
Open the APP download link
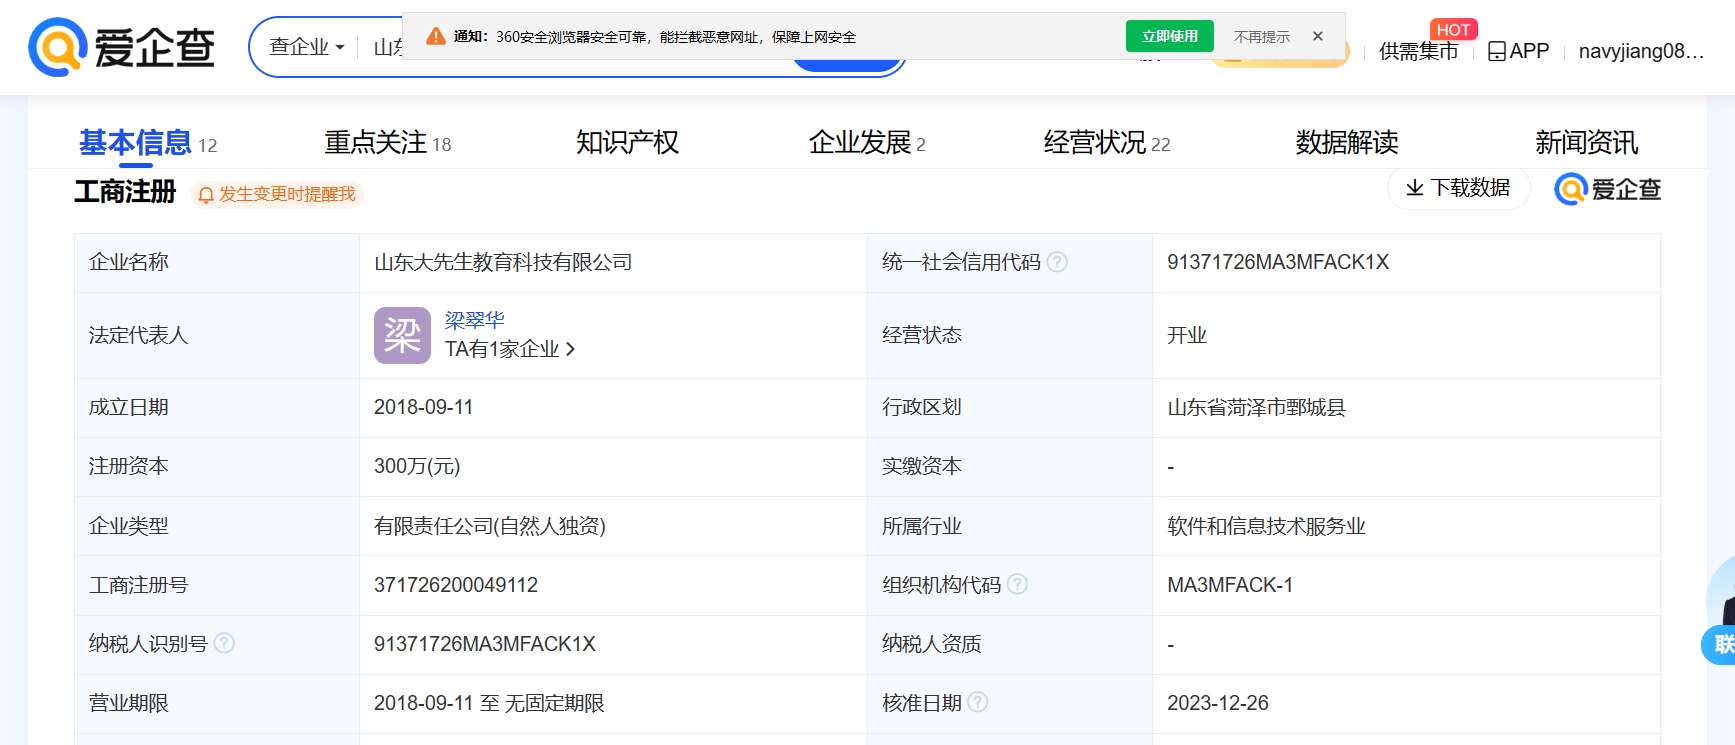coord(1518,51)
